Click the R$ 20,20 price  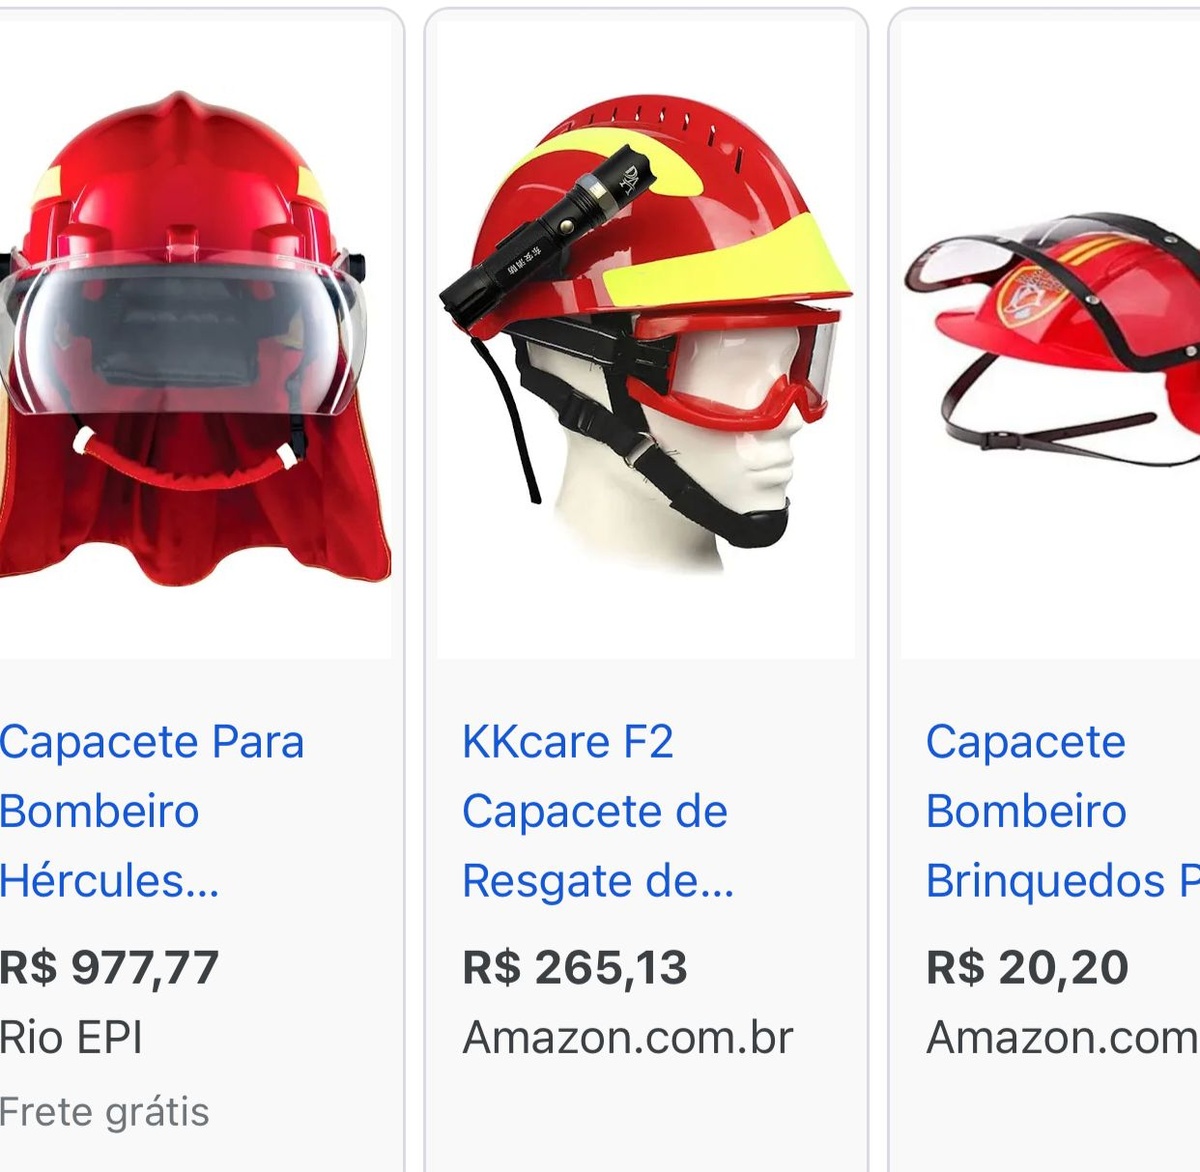[1027, 967]
